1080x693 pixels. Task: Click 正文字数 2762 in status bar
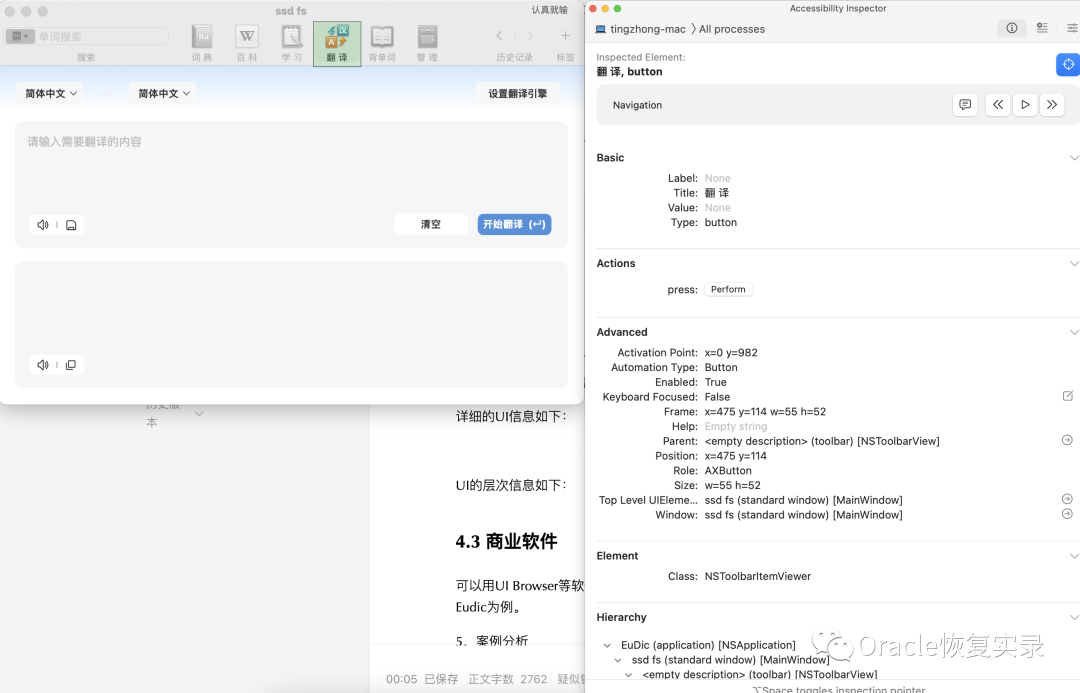[508, 679]
